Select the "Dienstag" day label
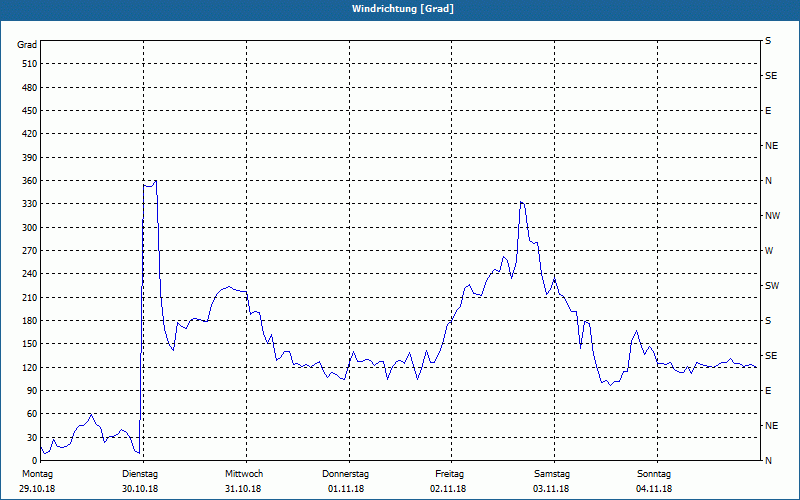The height and width of the screenshot is (500, 800). pos(140,474)
